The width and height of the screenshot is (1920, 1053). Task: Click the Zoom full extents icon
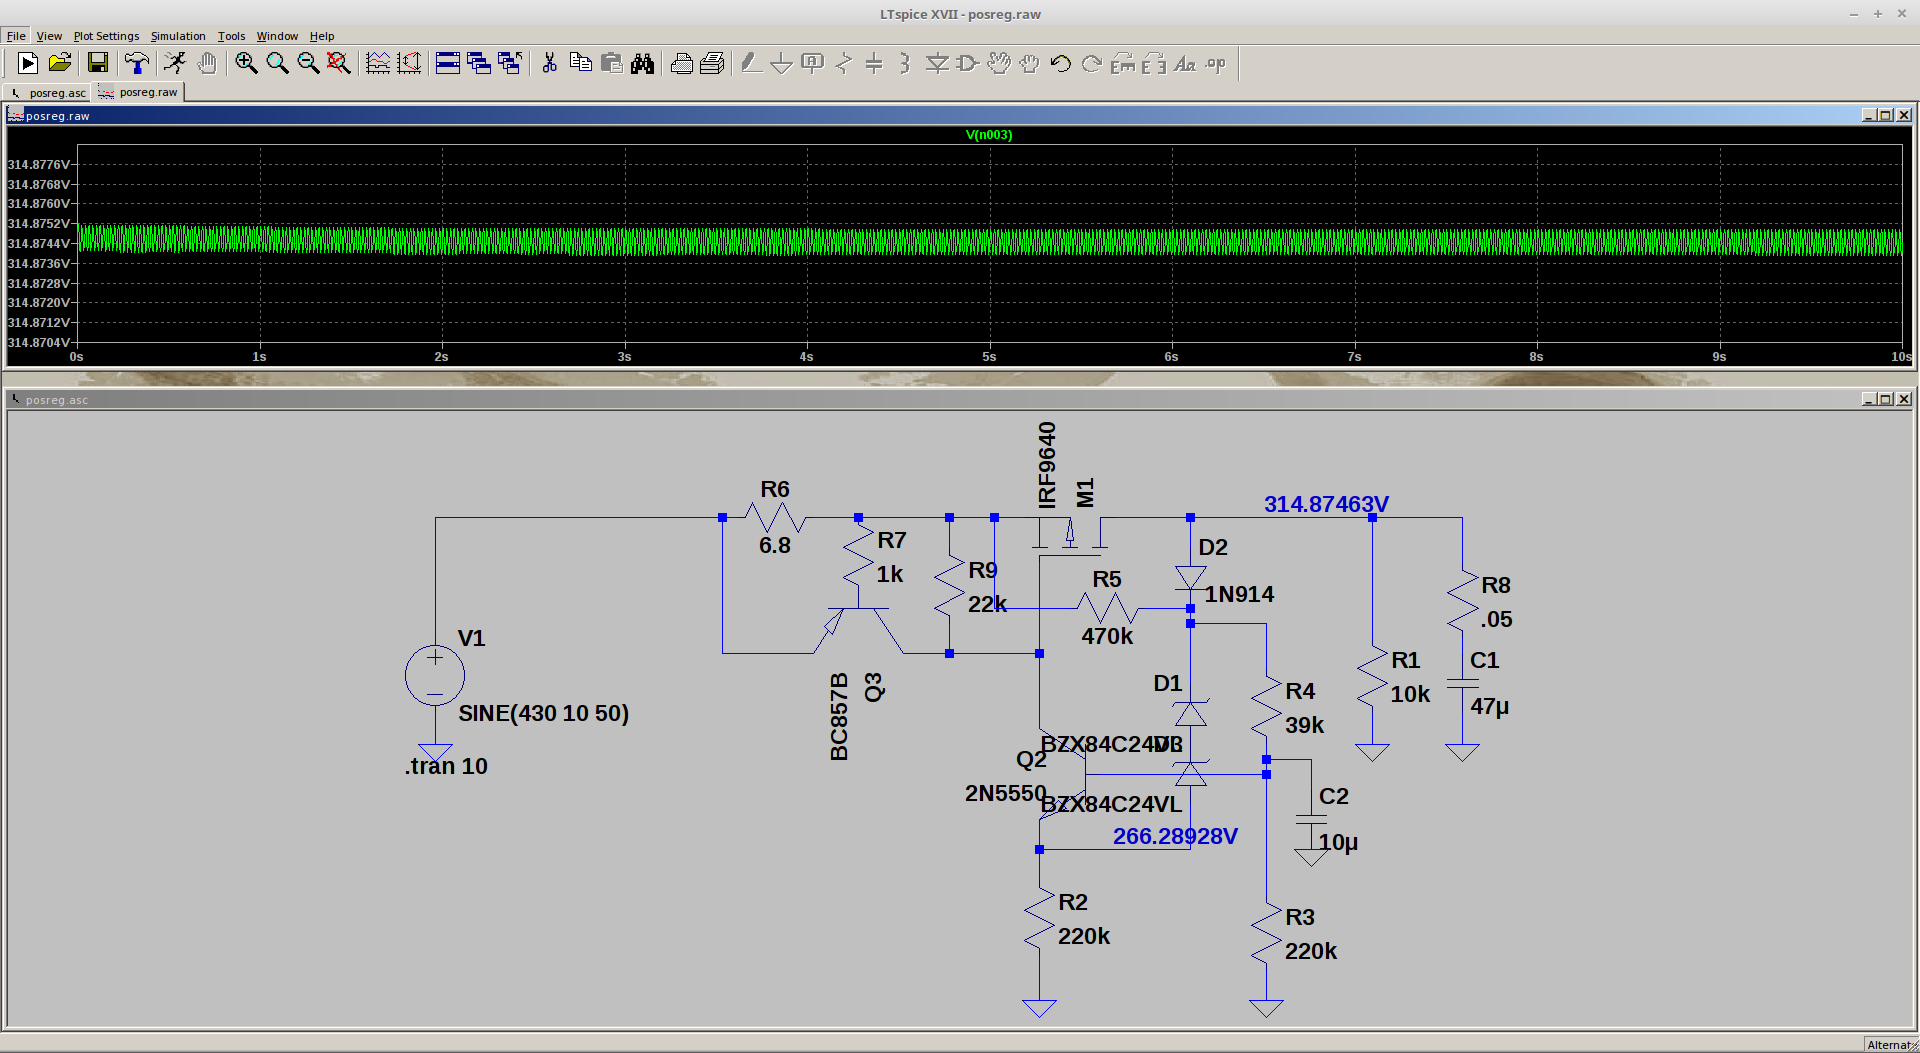click(339, 64)
